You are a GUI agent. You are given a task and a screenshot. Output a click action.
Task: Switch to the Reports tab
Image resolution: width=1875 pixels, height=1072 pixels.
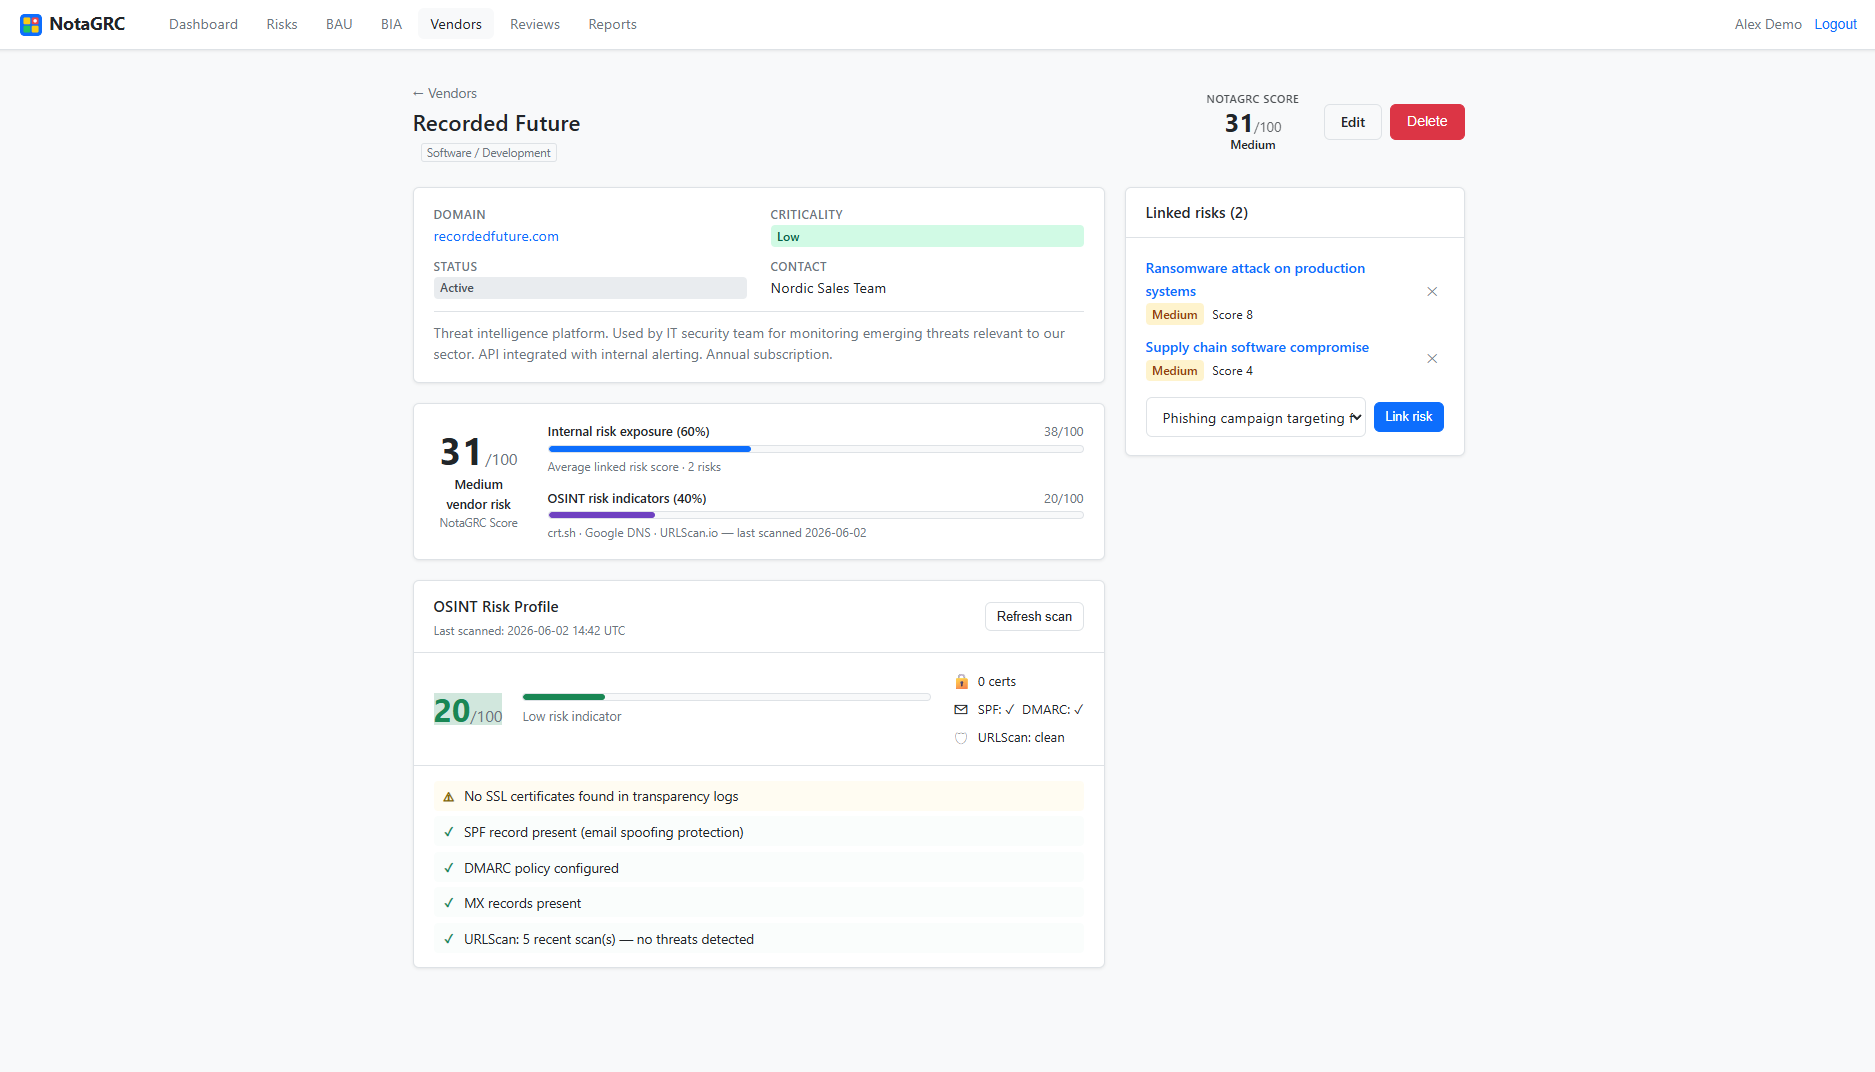pos(612,24)
